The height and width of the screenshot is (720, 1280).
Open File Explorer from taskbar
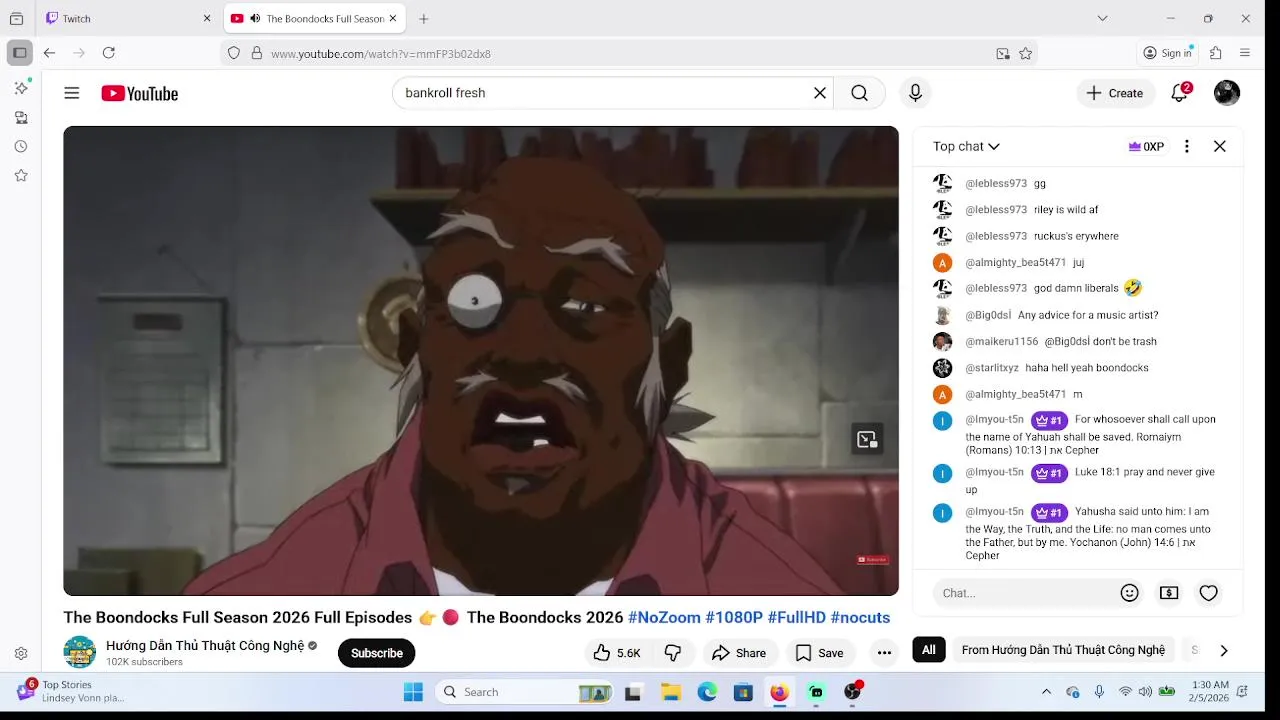point(671,692)
